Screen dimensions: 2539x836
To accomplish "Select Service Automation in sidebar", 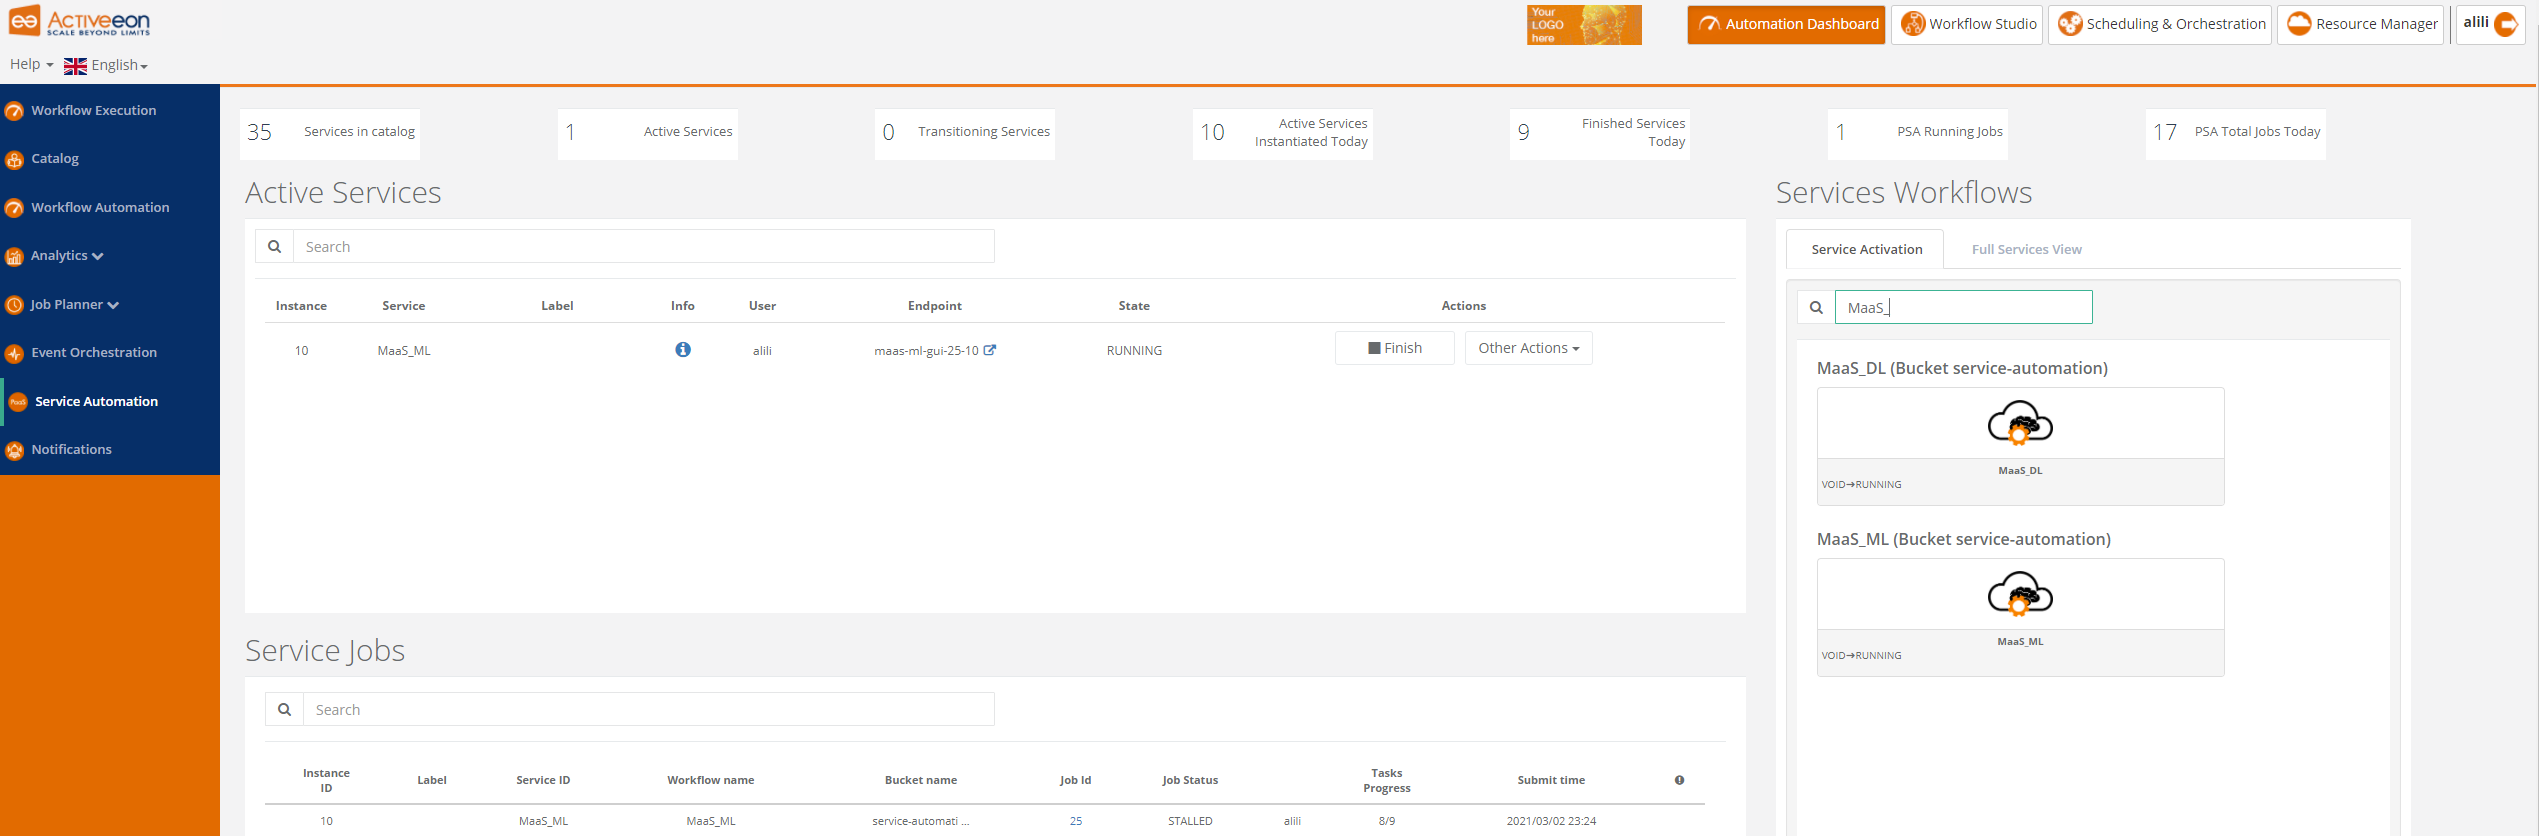I will pos(96,401).
